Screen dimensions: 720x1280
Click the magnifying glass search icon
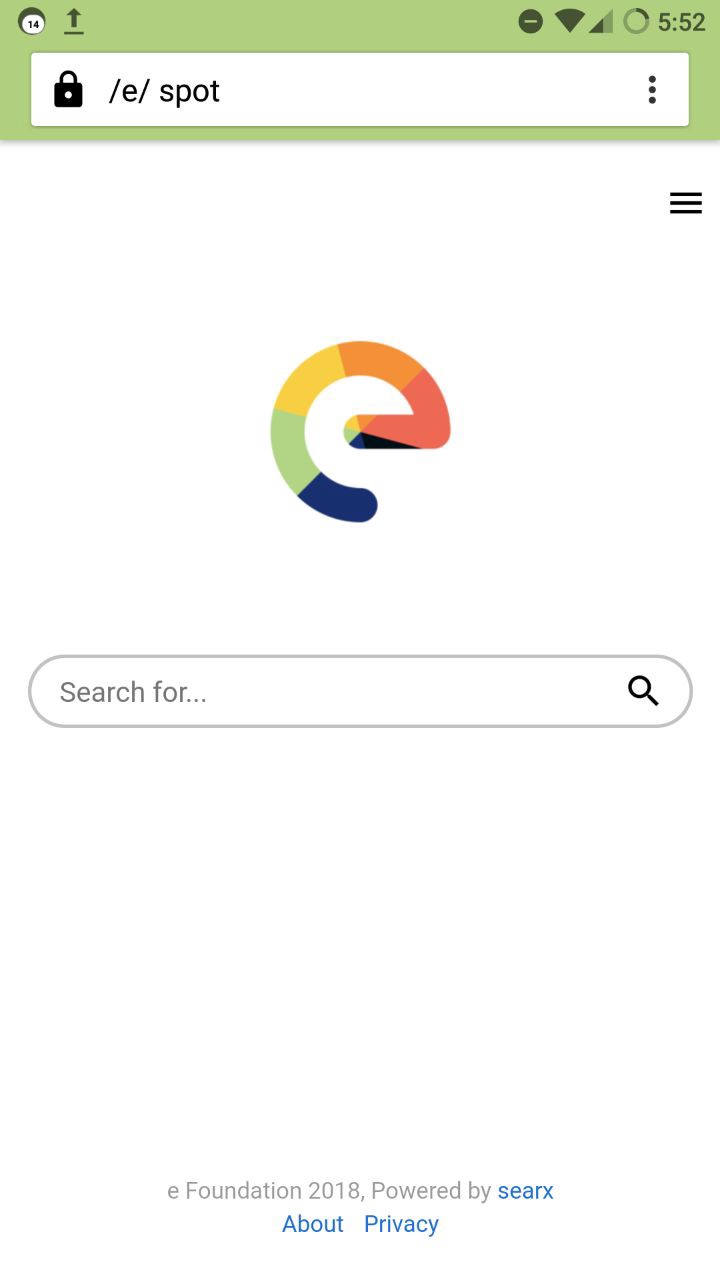[643, 690]
